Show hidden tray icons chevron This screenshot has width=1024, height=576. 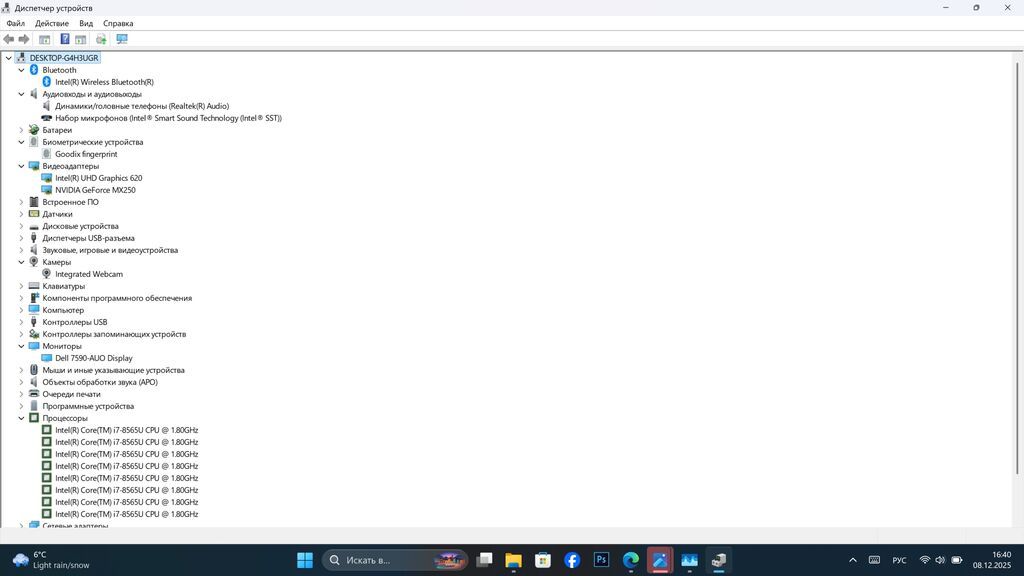852,560
